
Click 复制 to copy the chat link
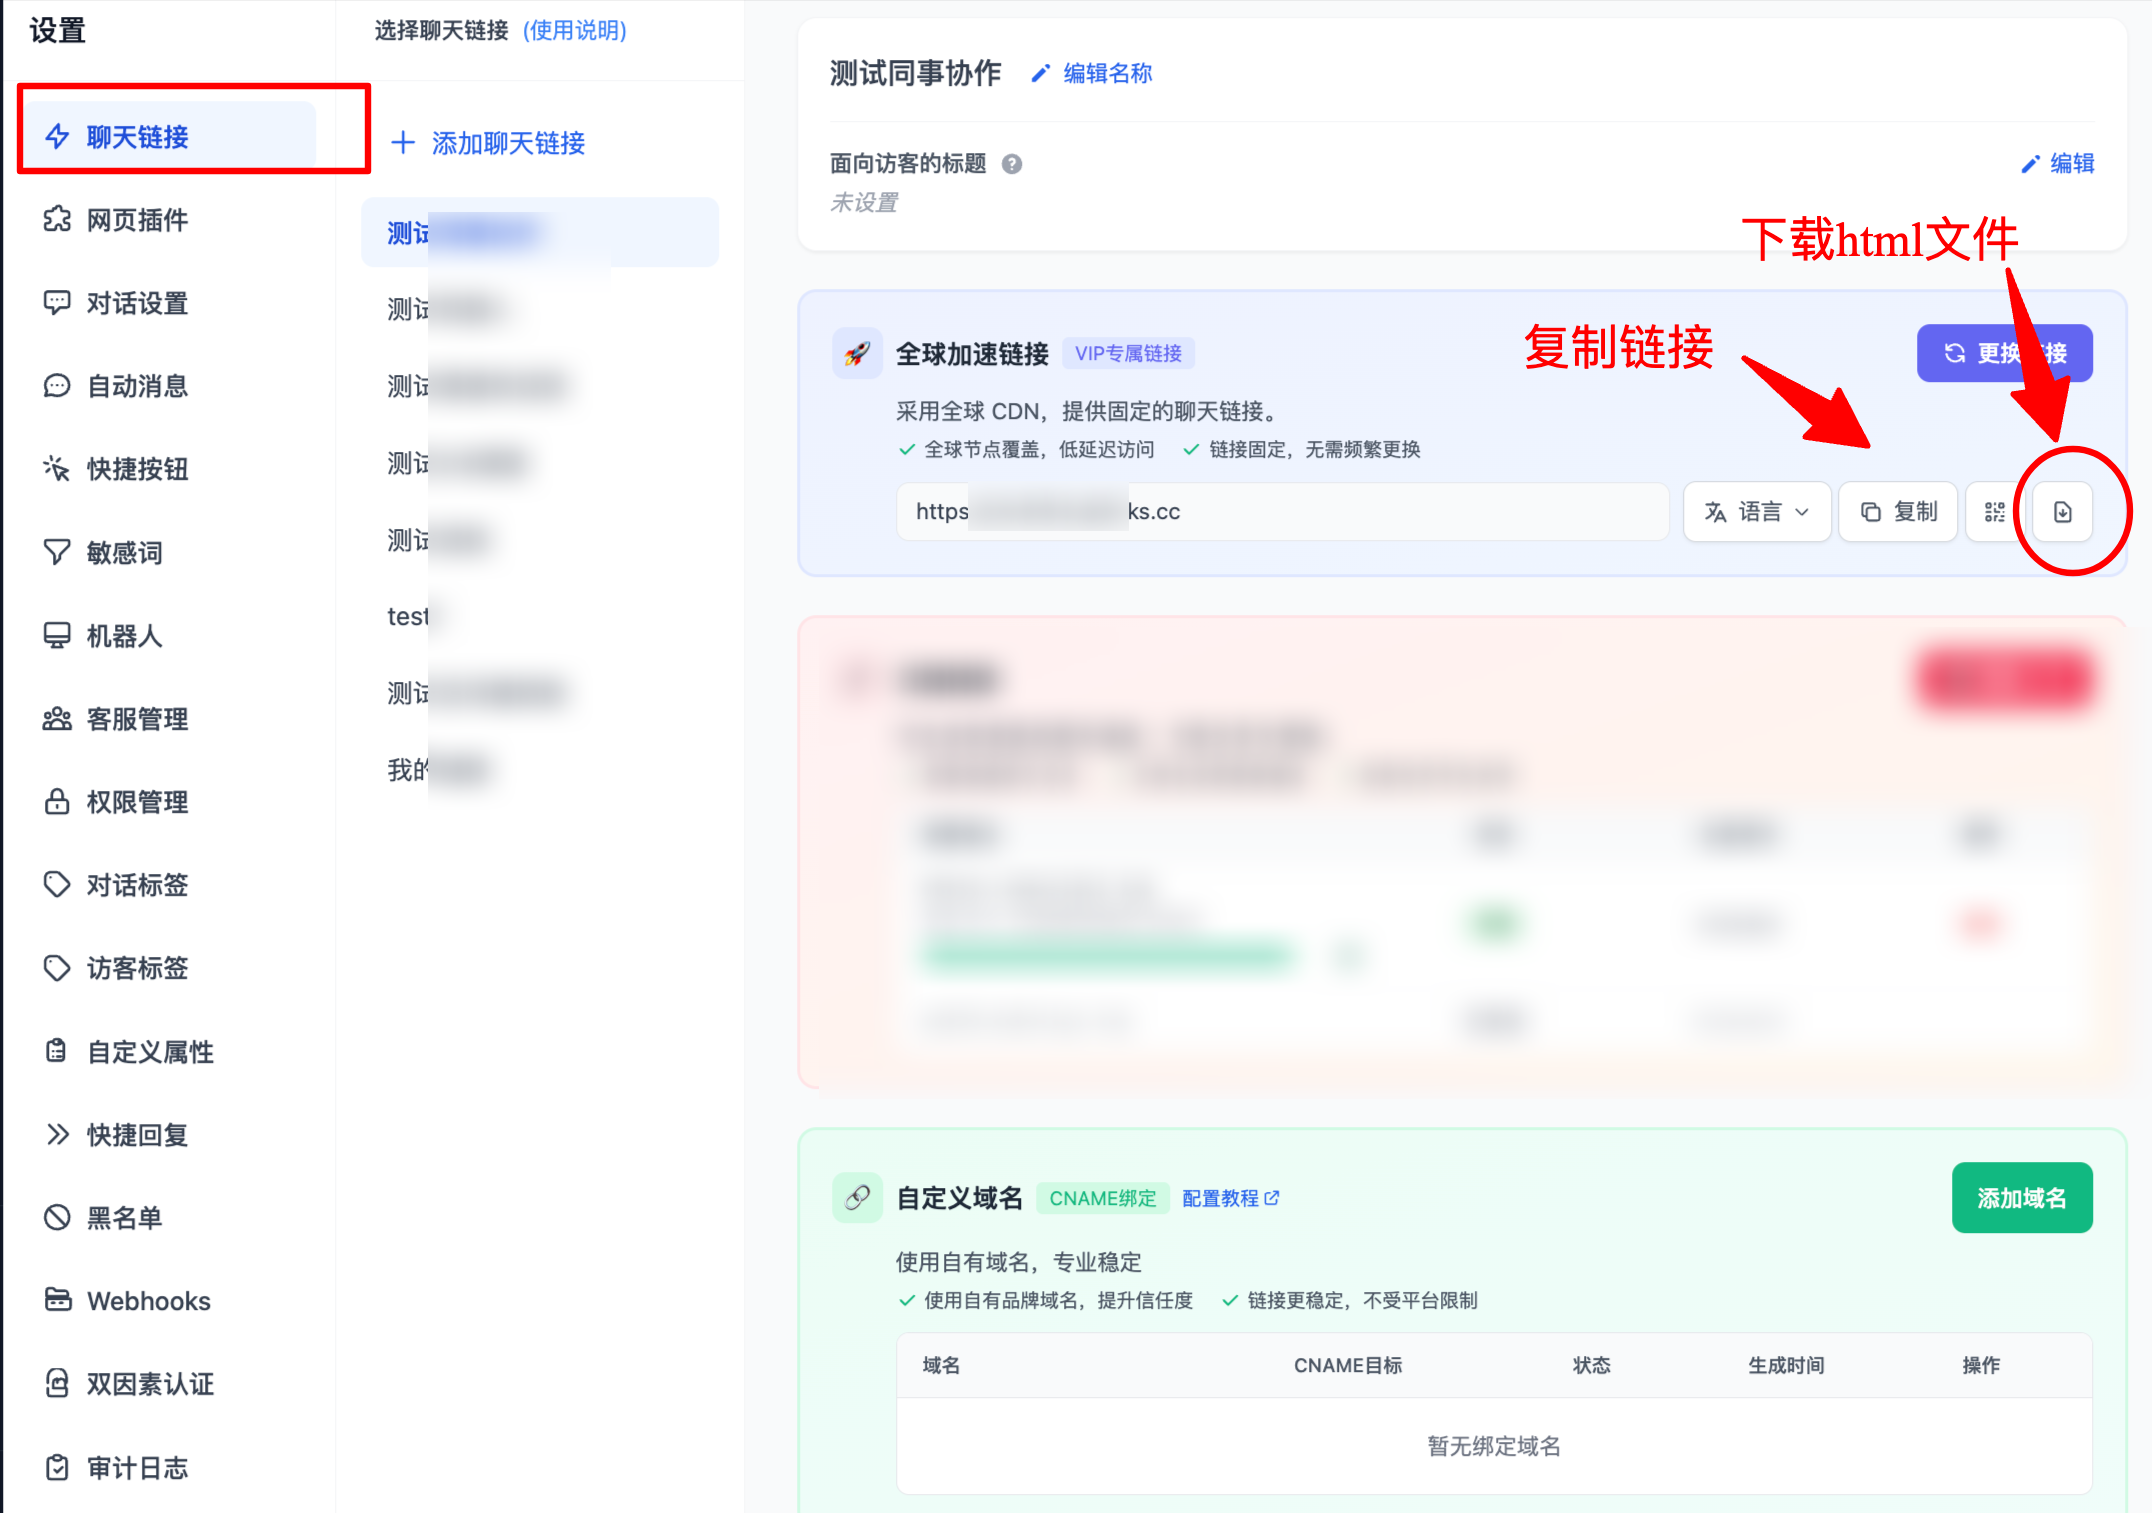(1898, 512)
